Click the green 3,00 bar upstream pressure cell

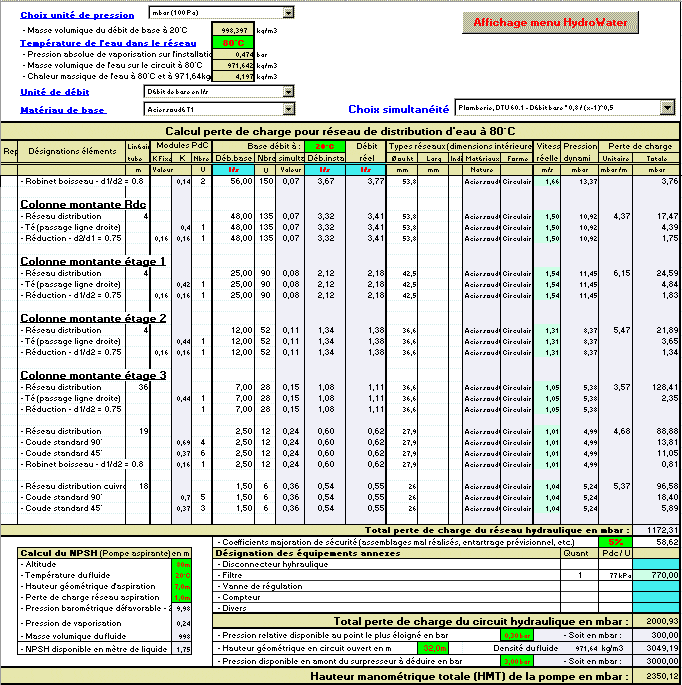pyautogui.click(x=517, y=661)
